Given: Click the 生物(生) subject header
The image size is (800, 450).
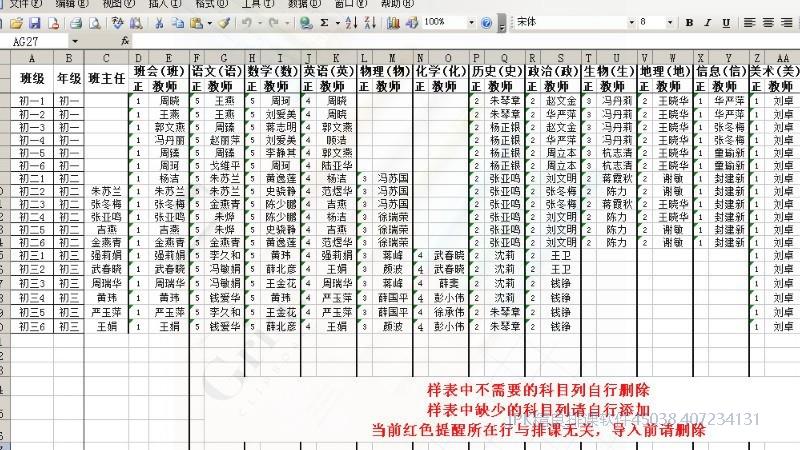Looking at the screenshot, I should coord(610,71).
